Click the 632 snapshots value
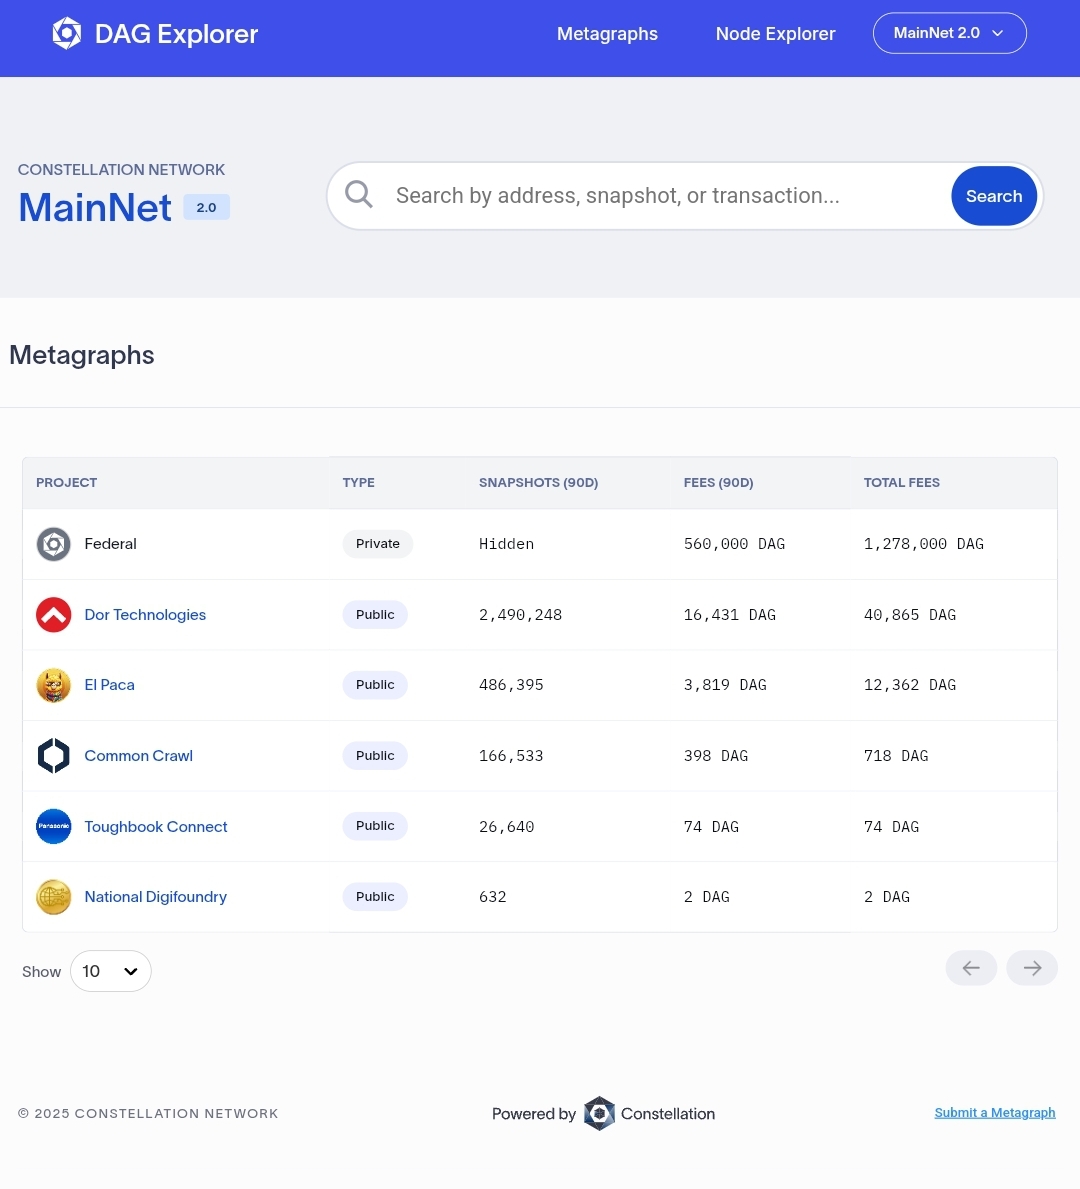 point(493,897)
